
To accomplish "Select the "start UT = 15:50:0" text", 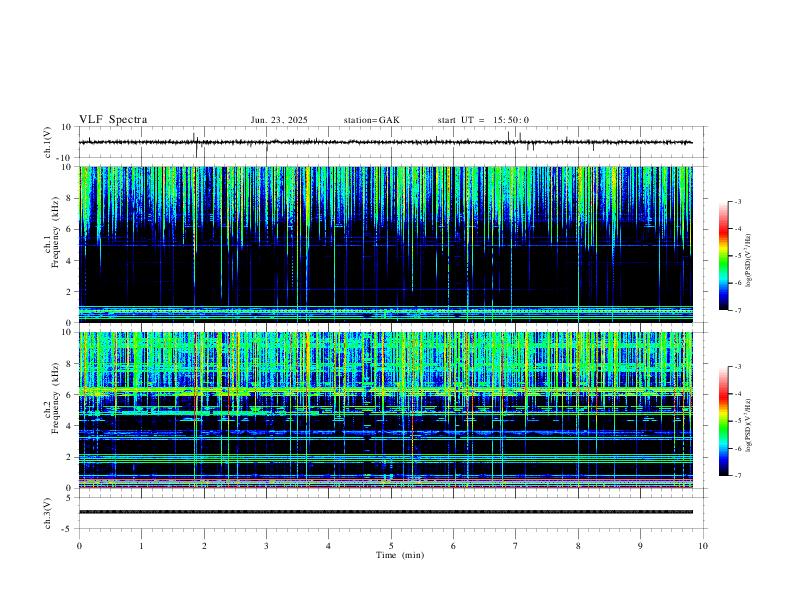I will pyautogui.click(x=483, y=120).
